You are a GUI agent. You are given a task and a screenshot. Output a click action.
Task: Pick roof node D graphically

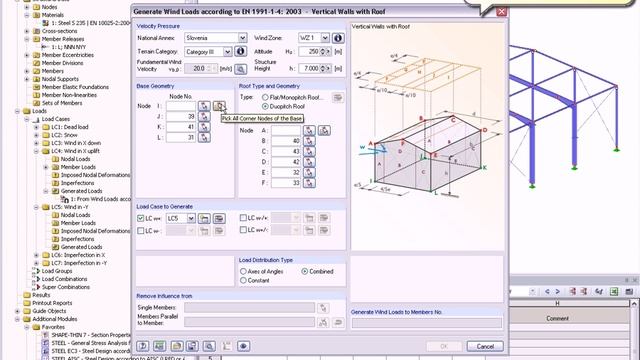pos(309,162)
